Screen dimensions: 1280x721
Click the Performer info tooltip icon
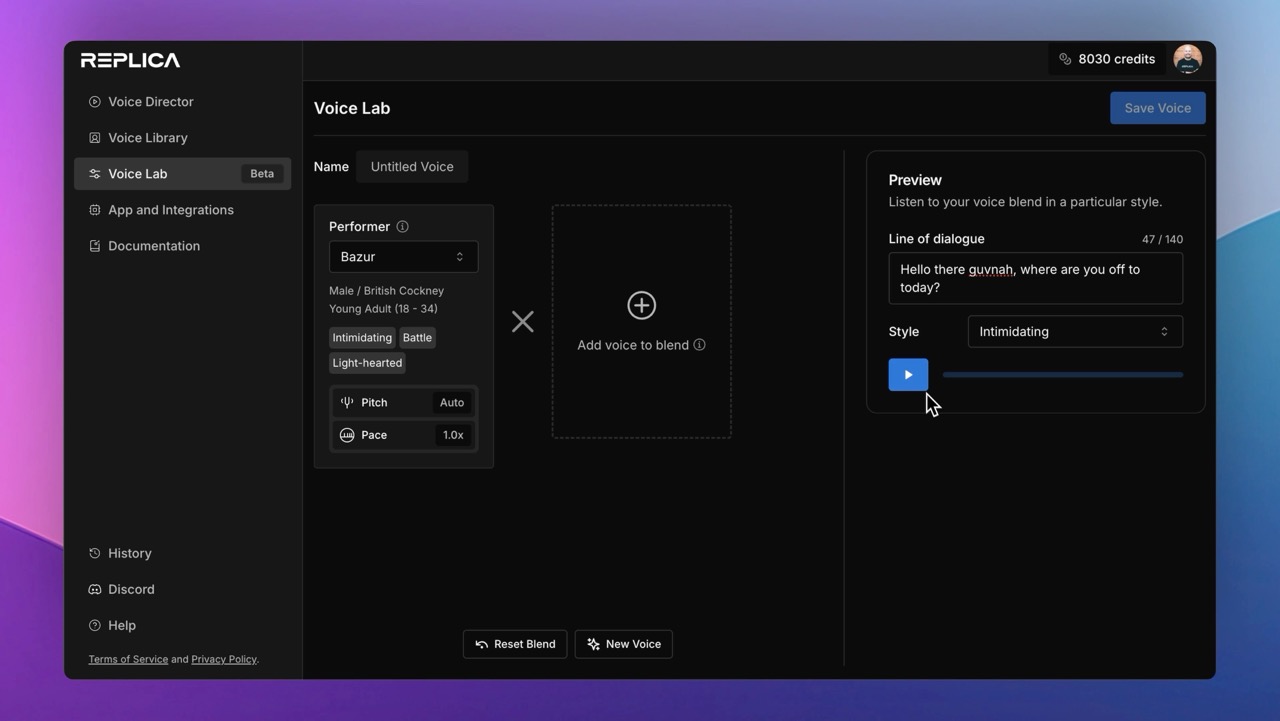(402, 226)
